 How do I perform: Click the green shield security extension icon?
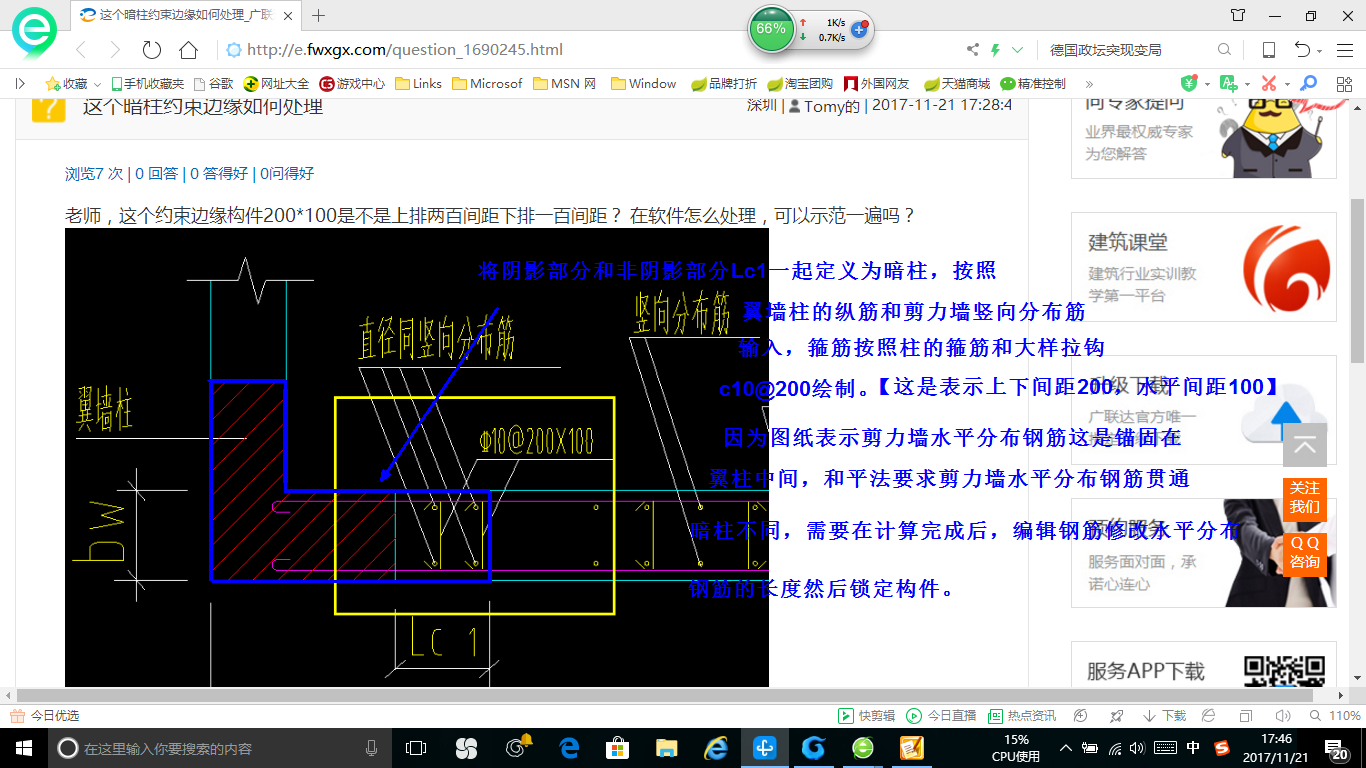pos(1189,84)
